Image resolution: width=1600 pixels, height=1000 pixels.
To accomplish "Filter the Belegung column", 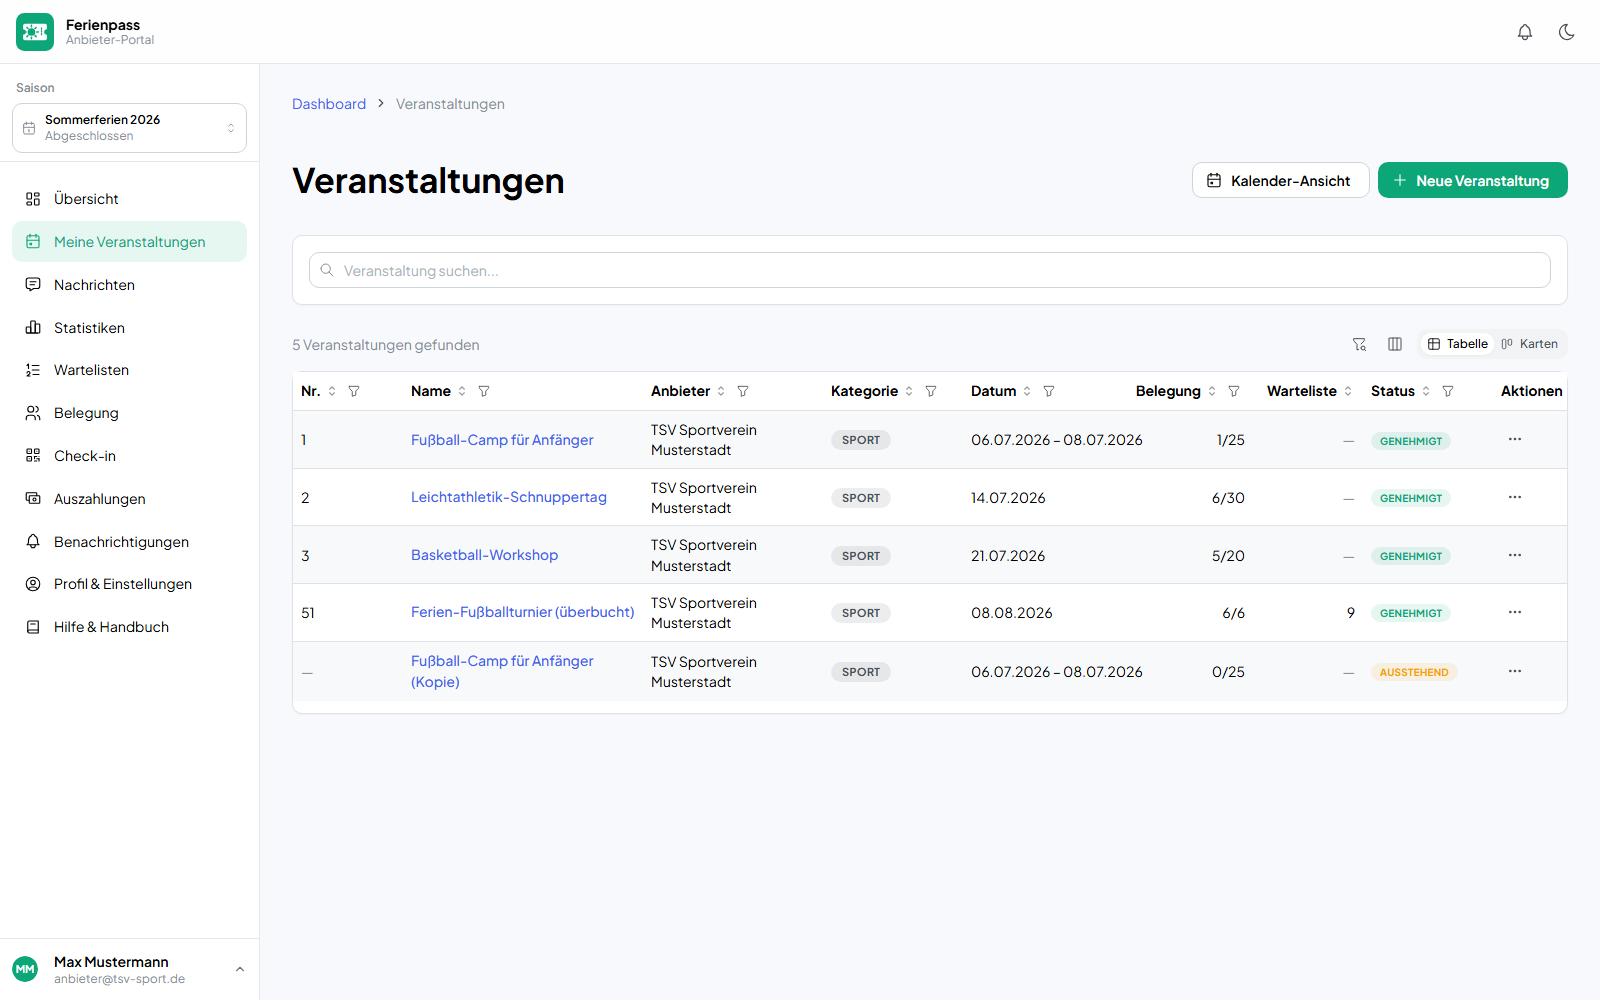I will coord(1234,391).
